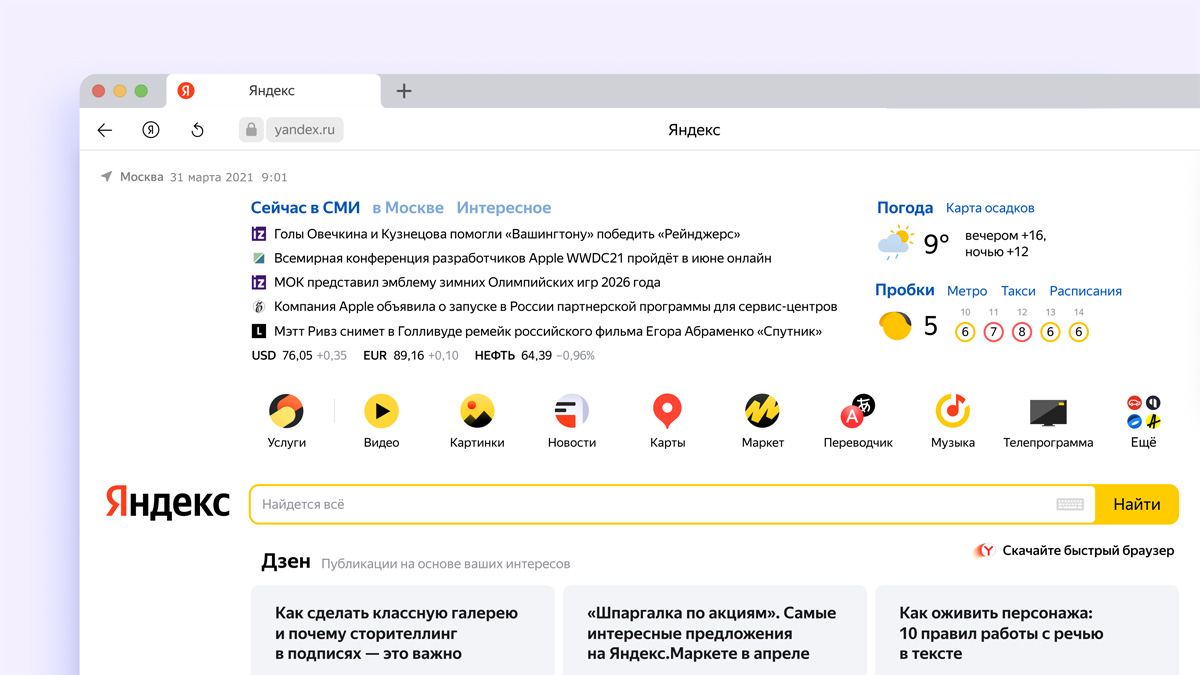Open the Телепрограмма TV icon
1200x675 pixels.
tap(1048, 411)
